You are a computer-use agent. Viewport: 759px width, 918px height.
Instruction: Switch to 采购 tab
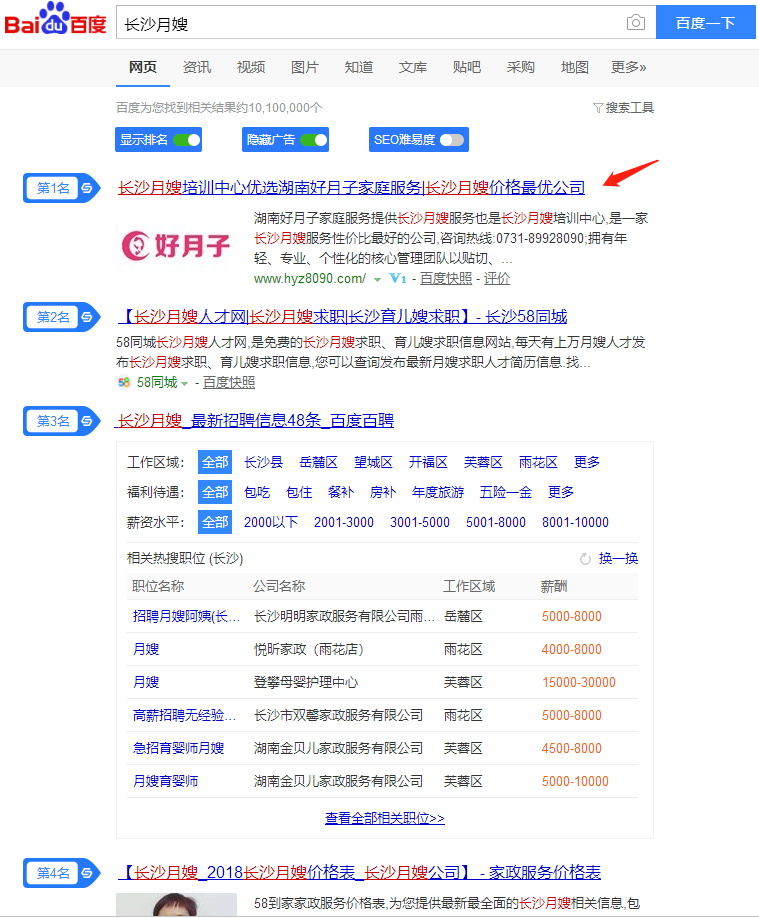pyautogui.click(x=521, y=67)
